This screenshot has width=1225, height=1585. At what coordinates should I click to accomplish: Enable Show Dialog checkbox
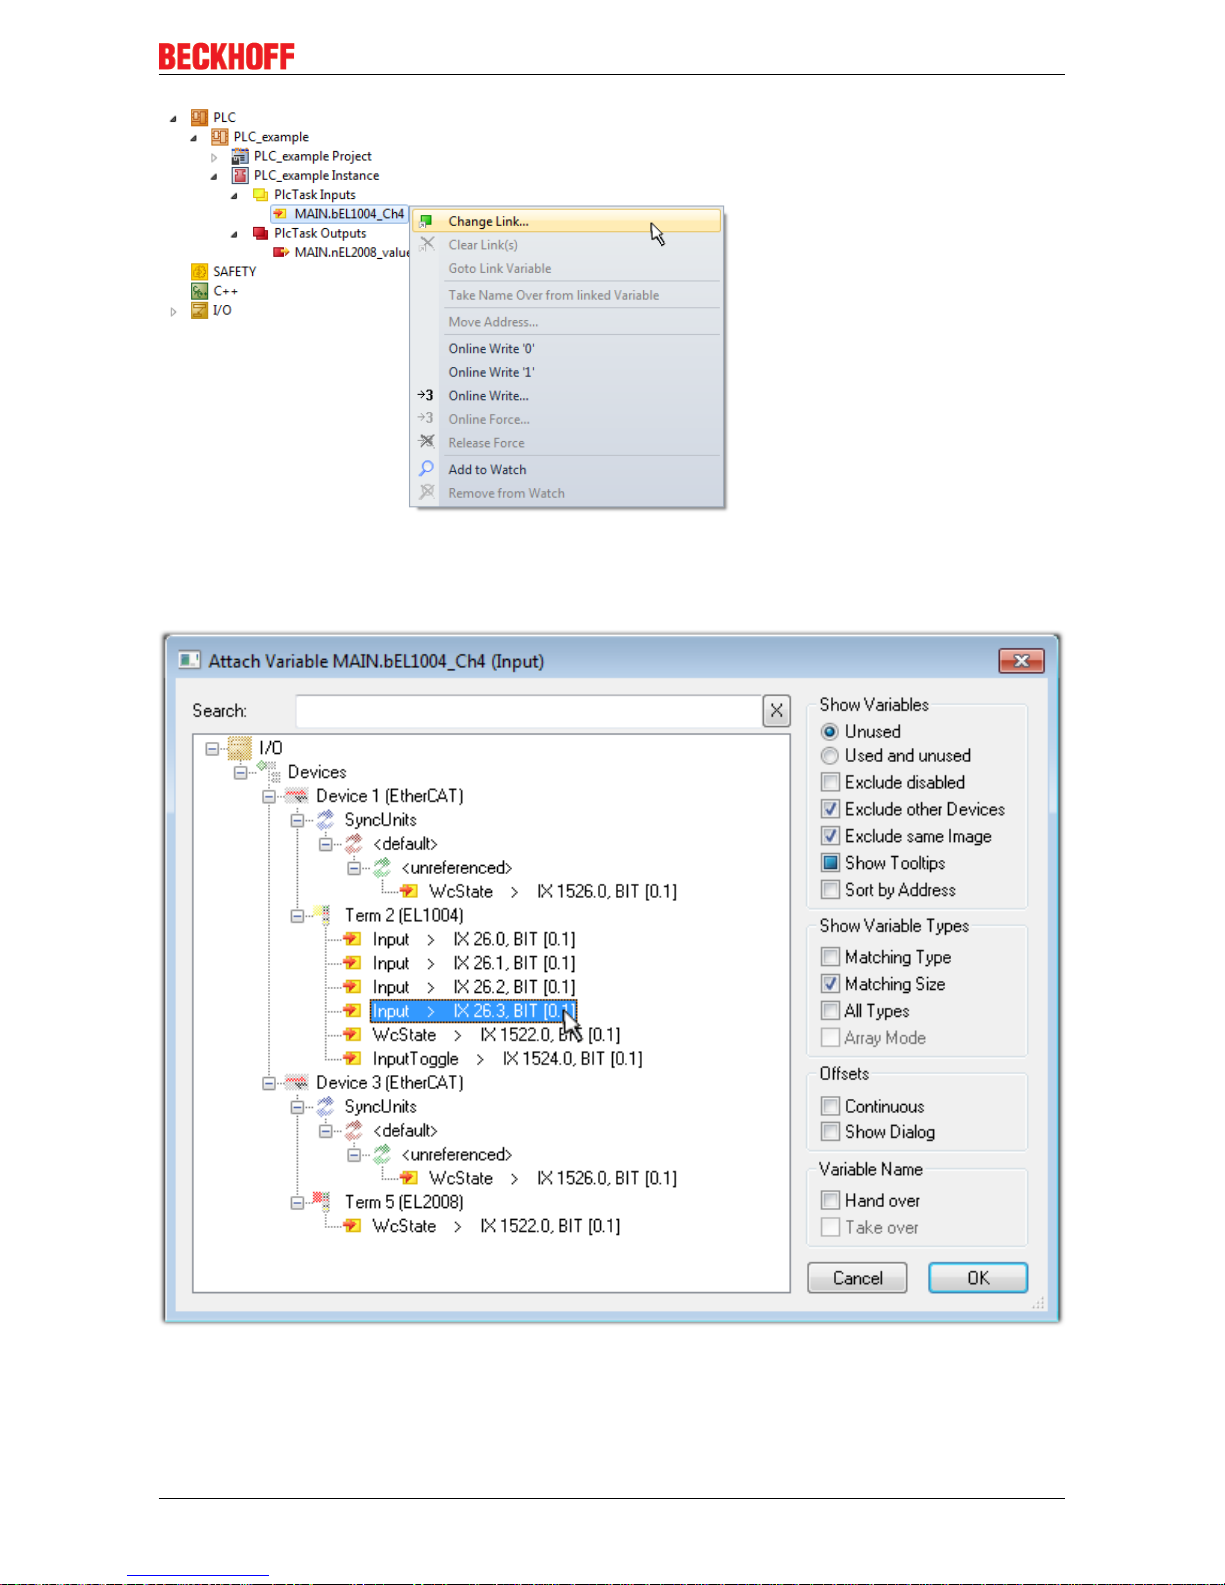tap(830, 1132)
